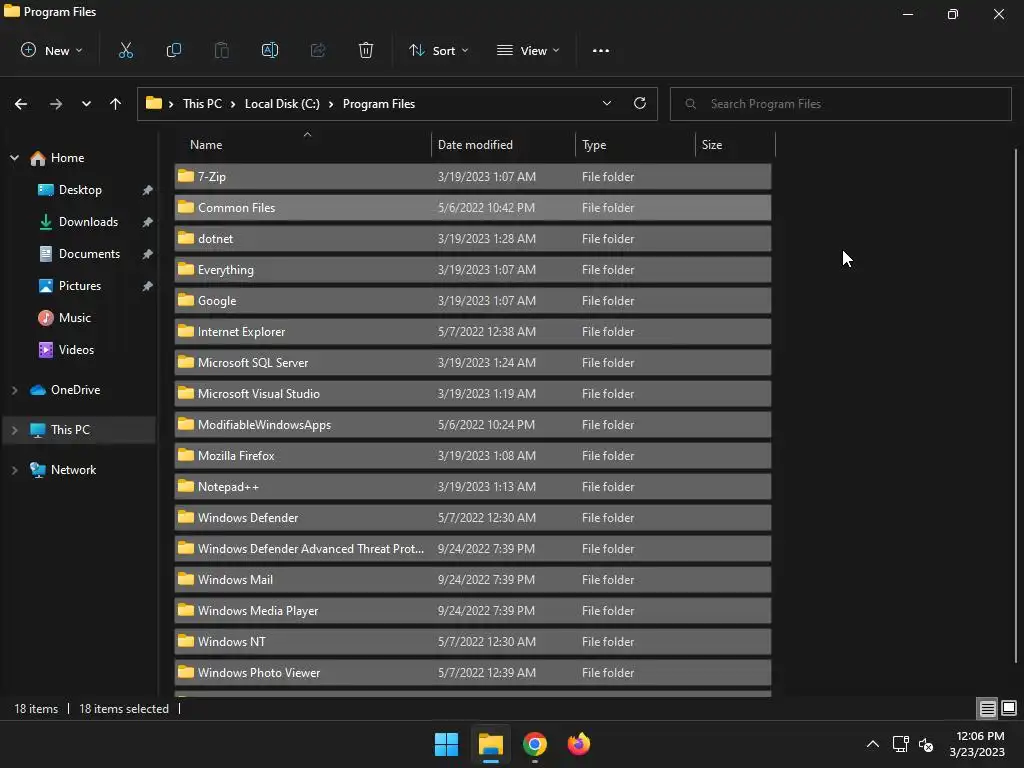Expand the address bar history dropdown
This screenshot has height=768, width=1024.
point(607,103)
